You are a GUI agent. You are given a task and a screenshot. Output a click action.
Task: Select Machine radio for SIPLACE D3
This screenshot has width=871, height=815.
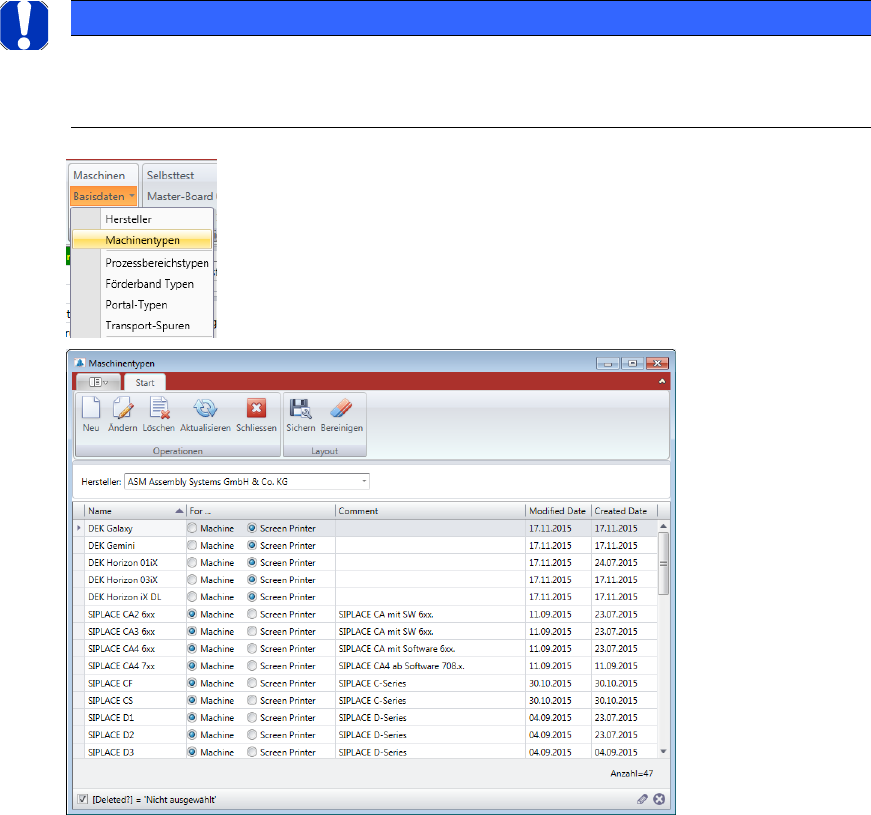tap(192, 752)
